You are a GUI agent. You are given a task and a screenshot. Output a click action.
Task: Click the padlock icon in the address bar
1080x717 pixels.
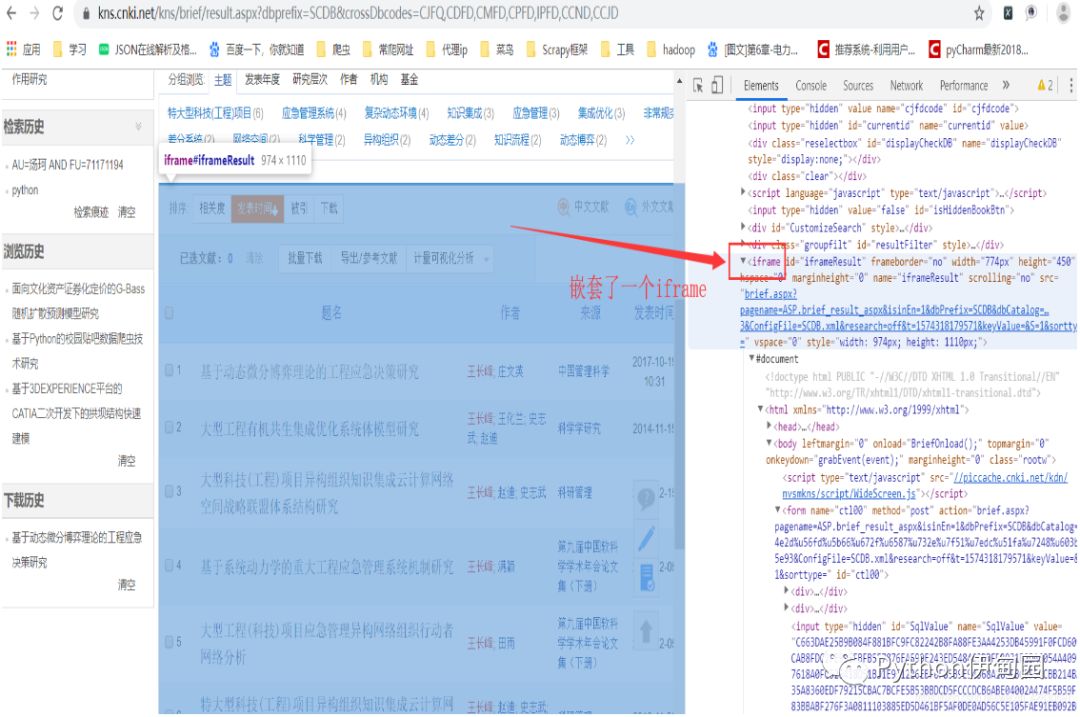86,13
